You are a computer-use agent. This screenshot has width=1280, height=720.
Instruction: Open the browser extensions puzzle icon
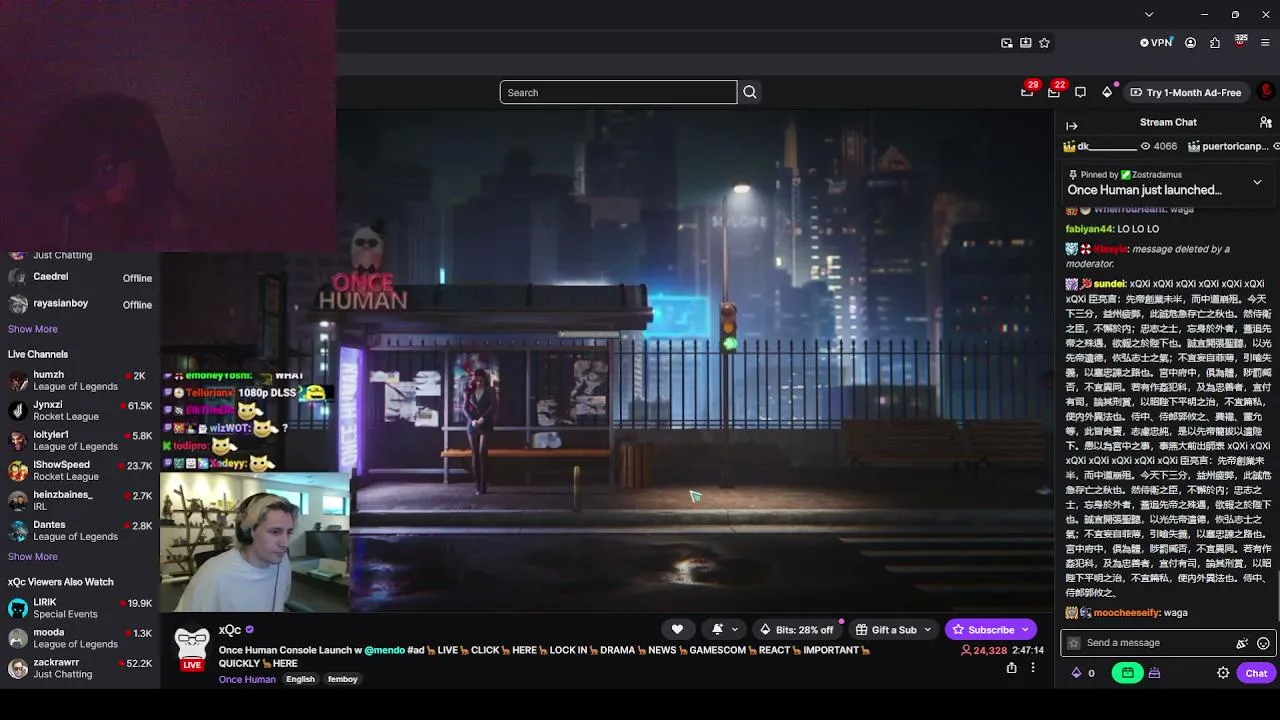click(x=1215, y=43)
